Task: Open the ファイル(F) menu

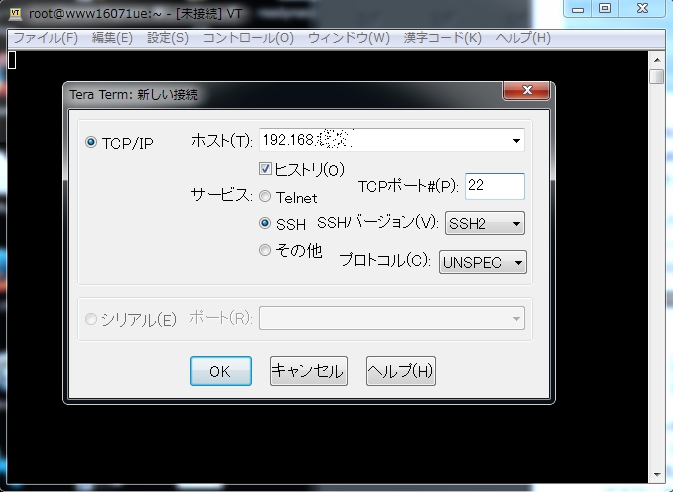Action: 45,38
